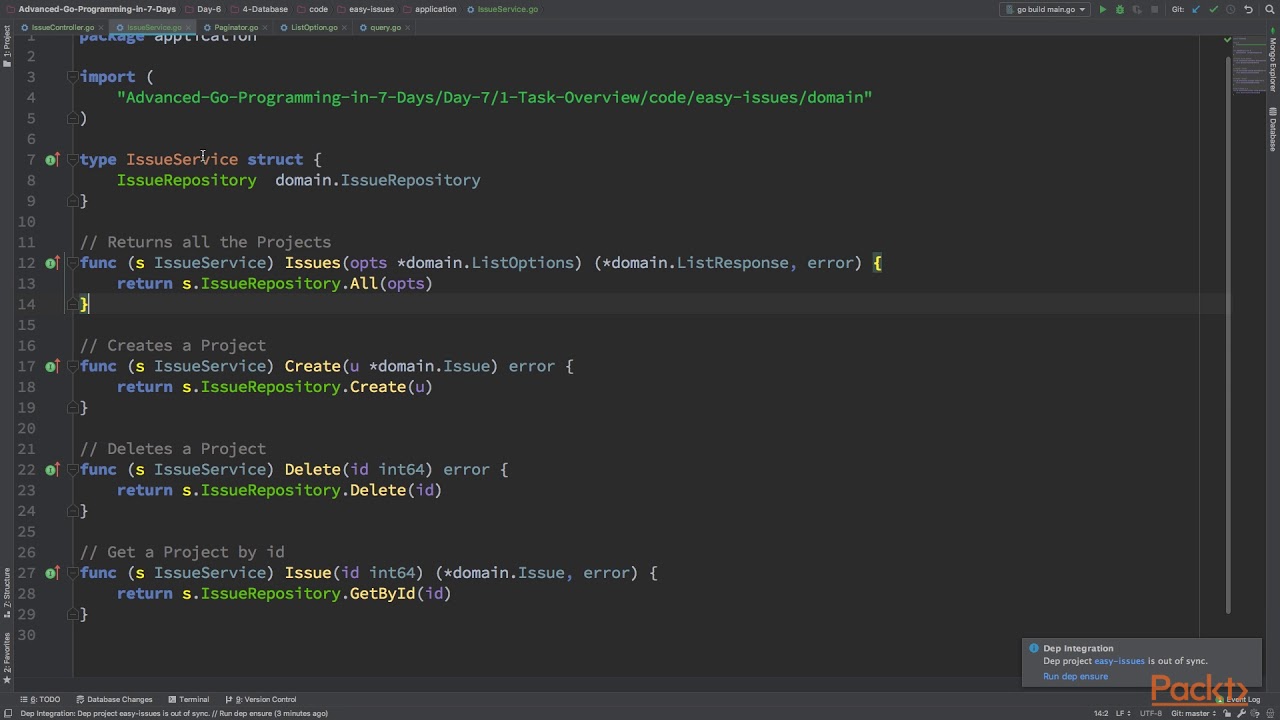Open the Version Control tool window
This screenshot has height=720, width=1280.
260,699
